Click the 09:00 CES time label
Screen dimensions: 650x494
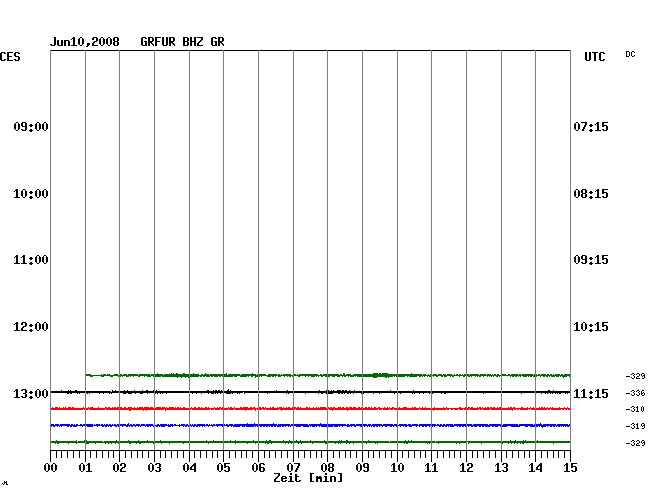click(x=31, y=126)
